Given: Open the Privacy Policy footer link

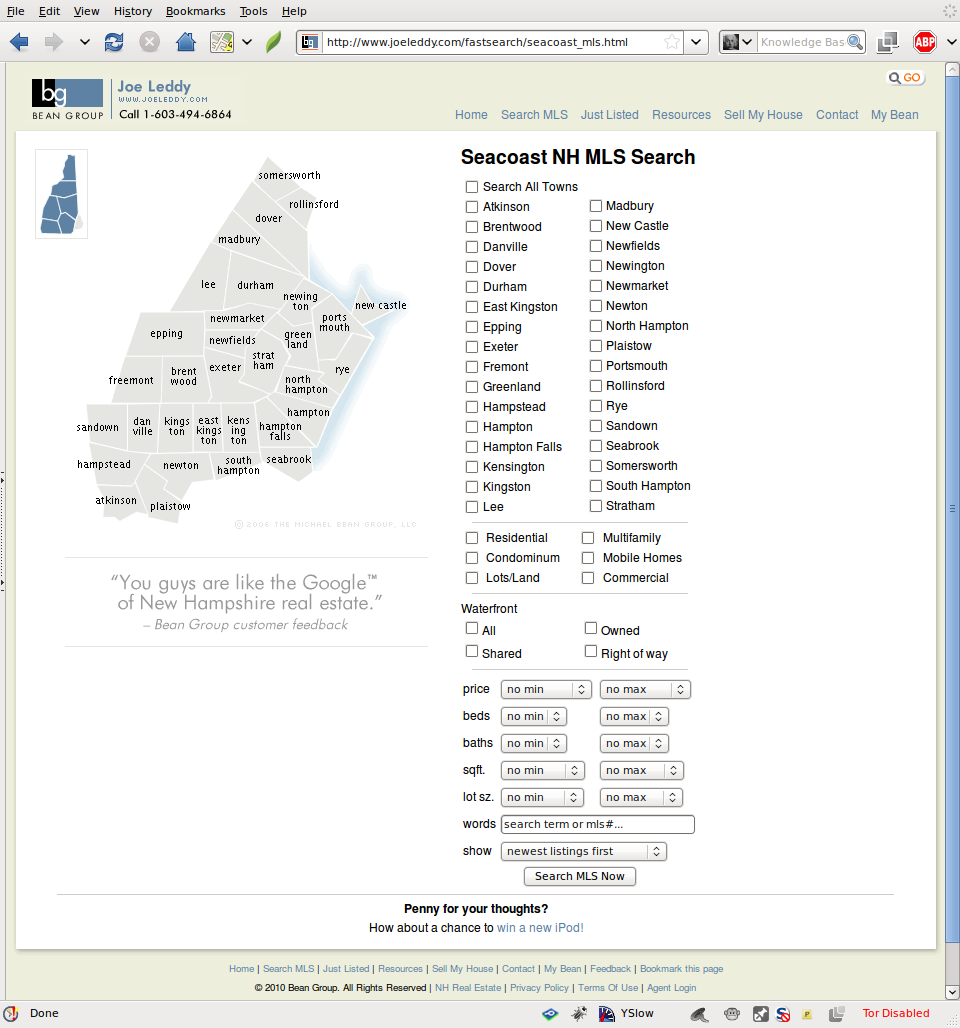Looking at the screenshot, I should [539, 988].
